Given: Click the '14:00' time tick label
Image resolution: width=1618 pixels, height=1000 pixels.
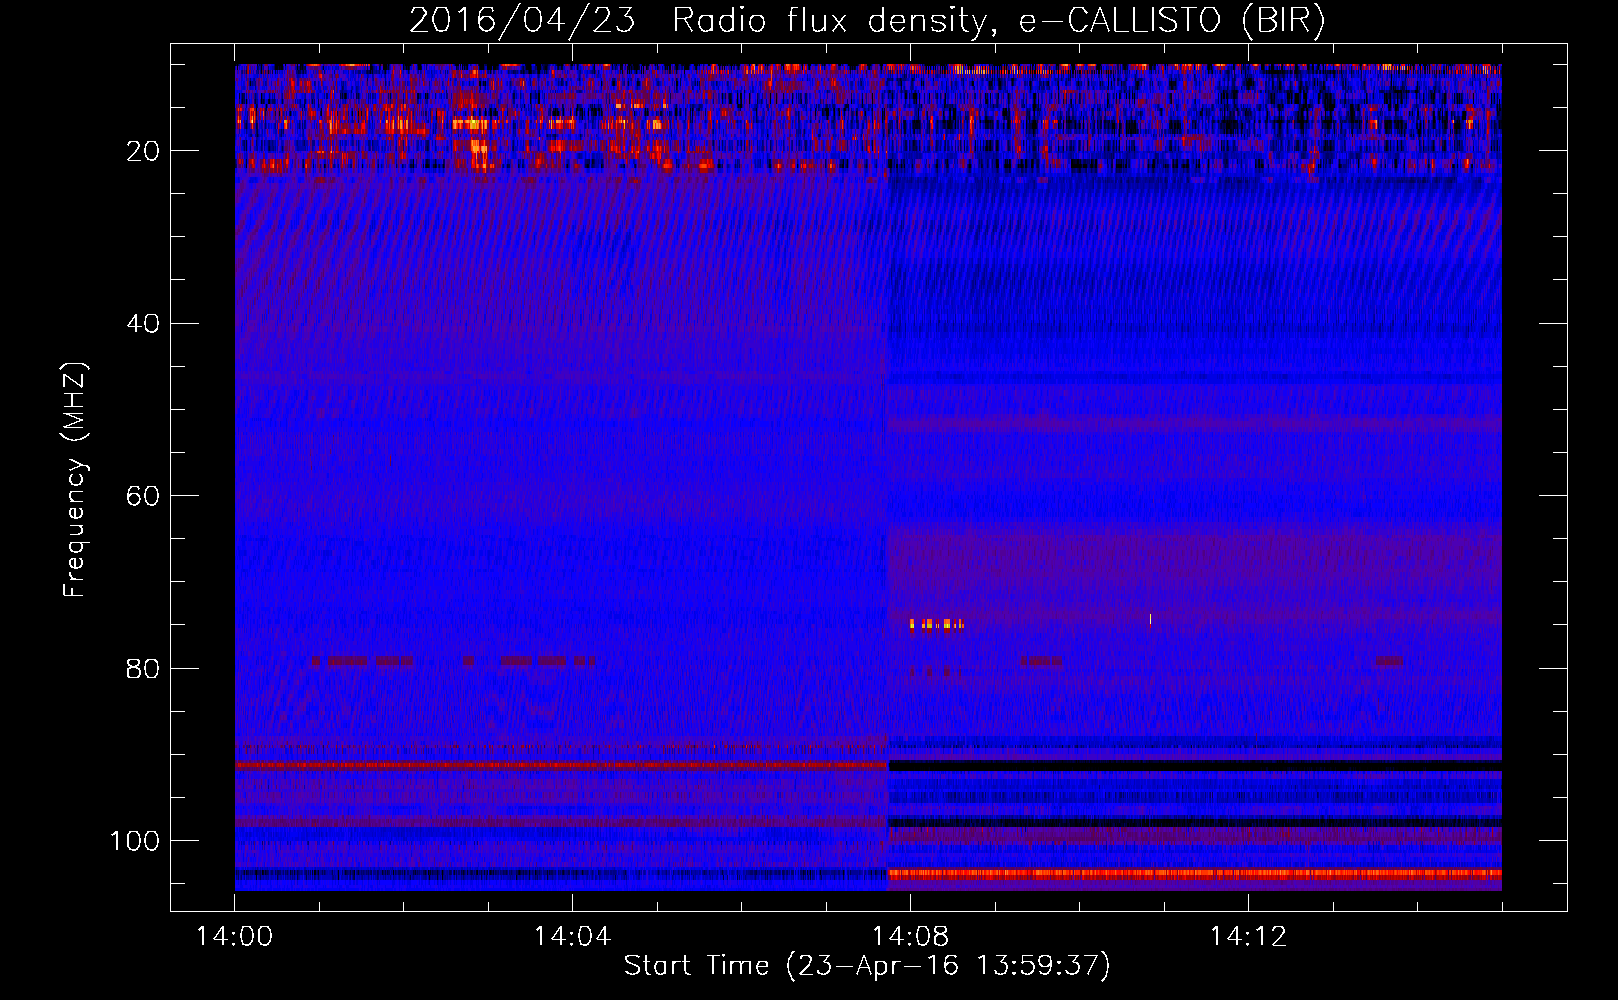Looking at the screenshot, I should [235, 937].
